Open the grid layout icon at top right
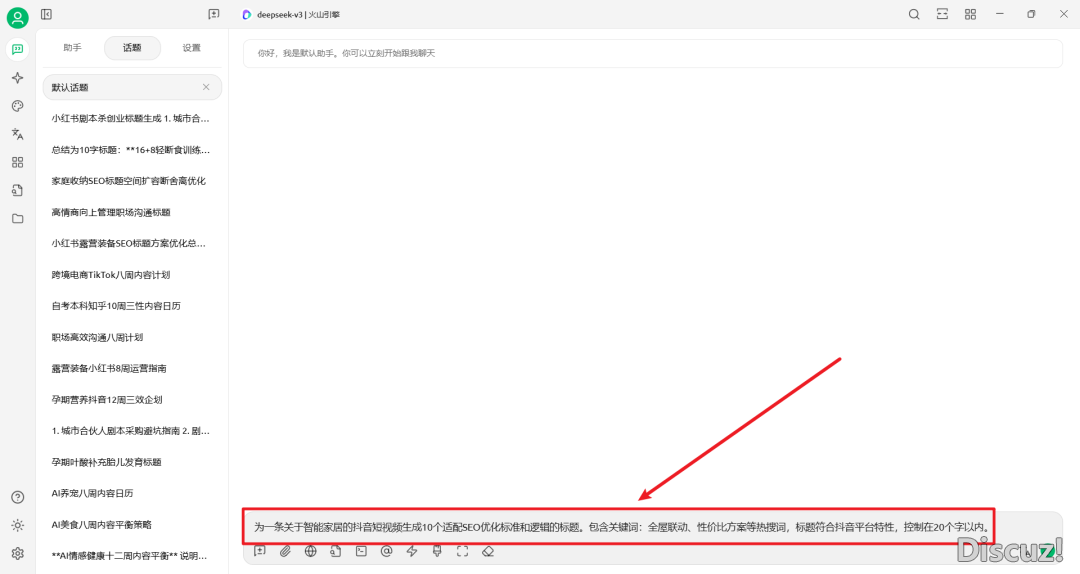 click(970, 14)
